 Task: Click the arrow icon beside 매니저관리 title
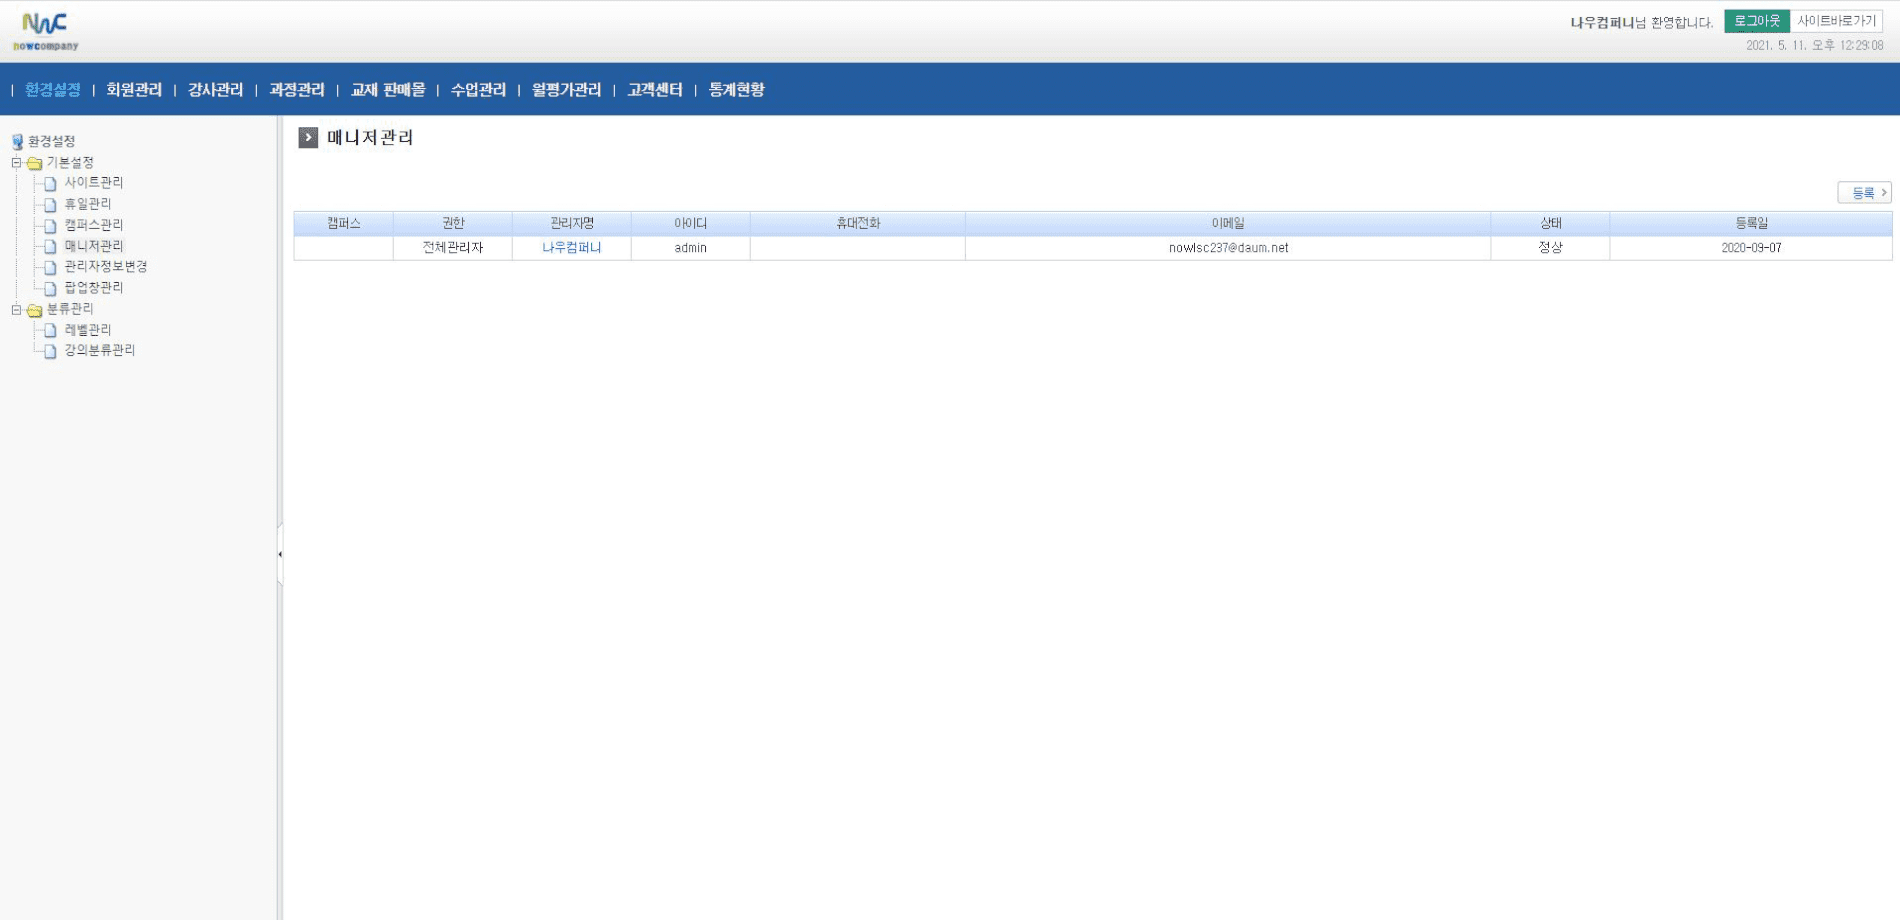pos(308,138)
